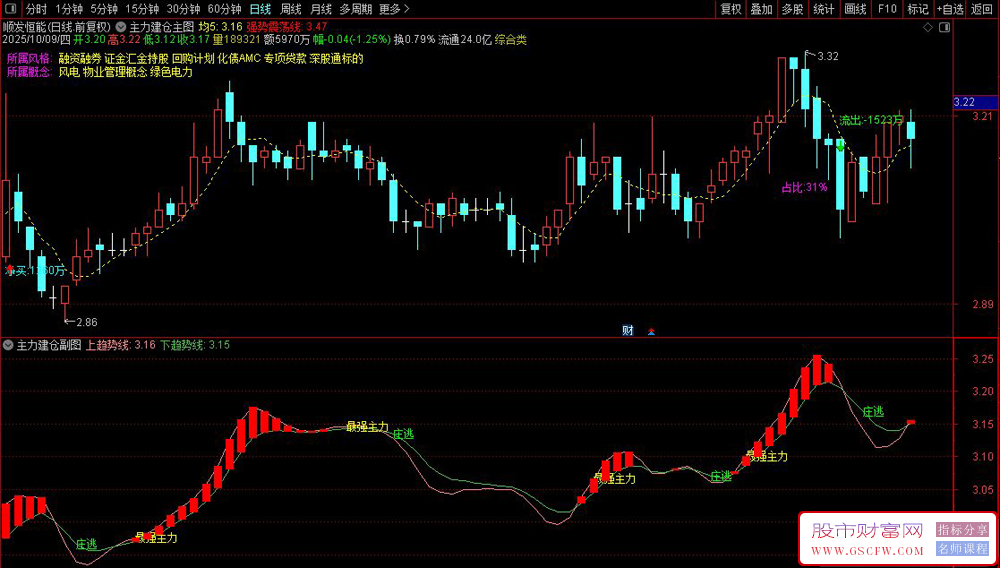Click the 综合类 industry label
1000x568 pixels.
(x=511, y=40)
